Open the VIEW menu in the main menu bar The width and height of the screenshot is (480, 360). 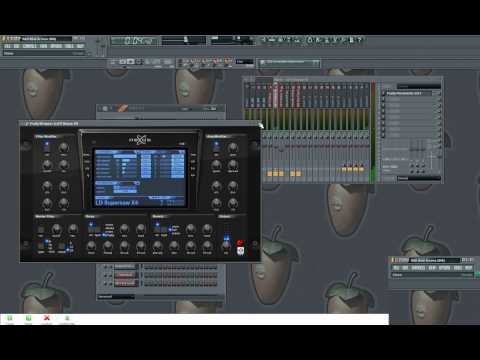tap(43, 46)
